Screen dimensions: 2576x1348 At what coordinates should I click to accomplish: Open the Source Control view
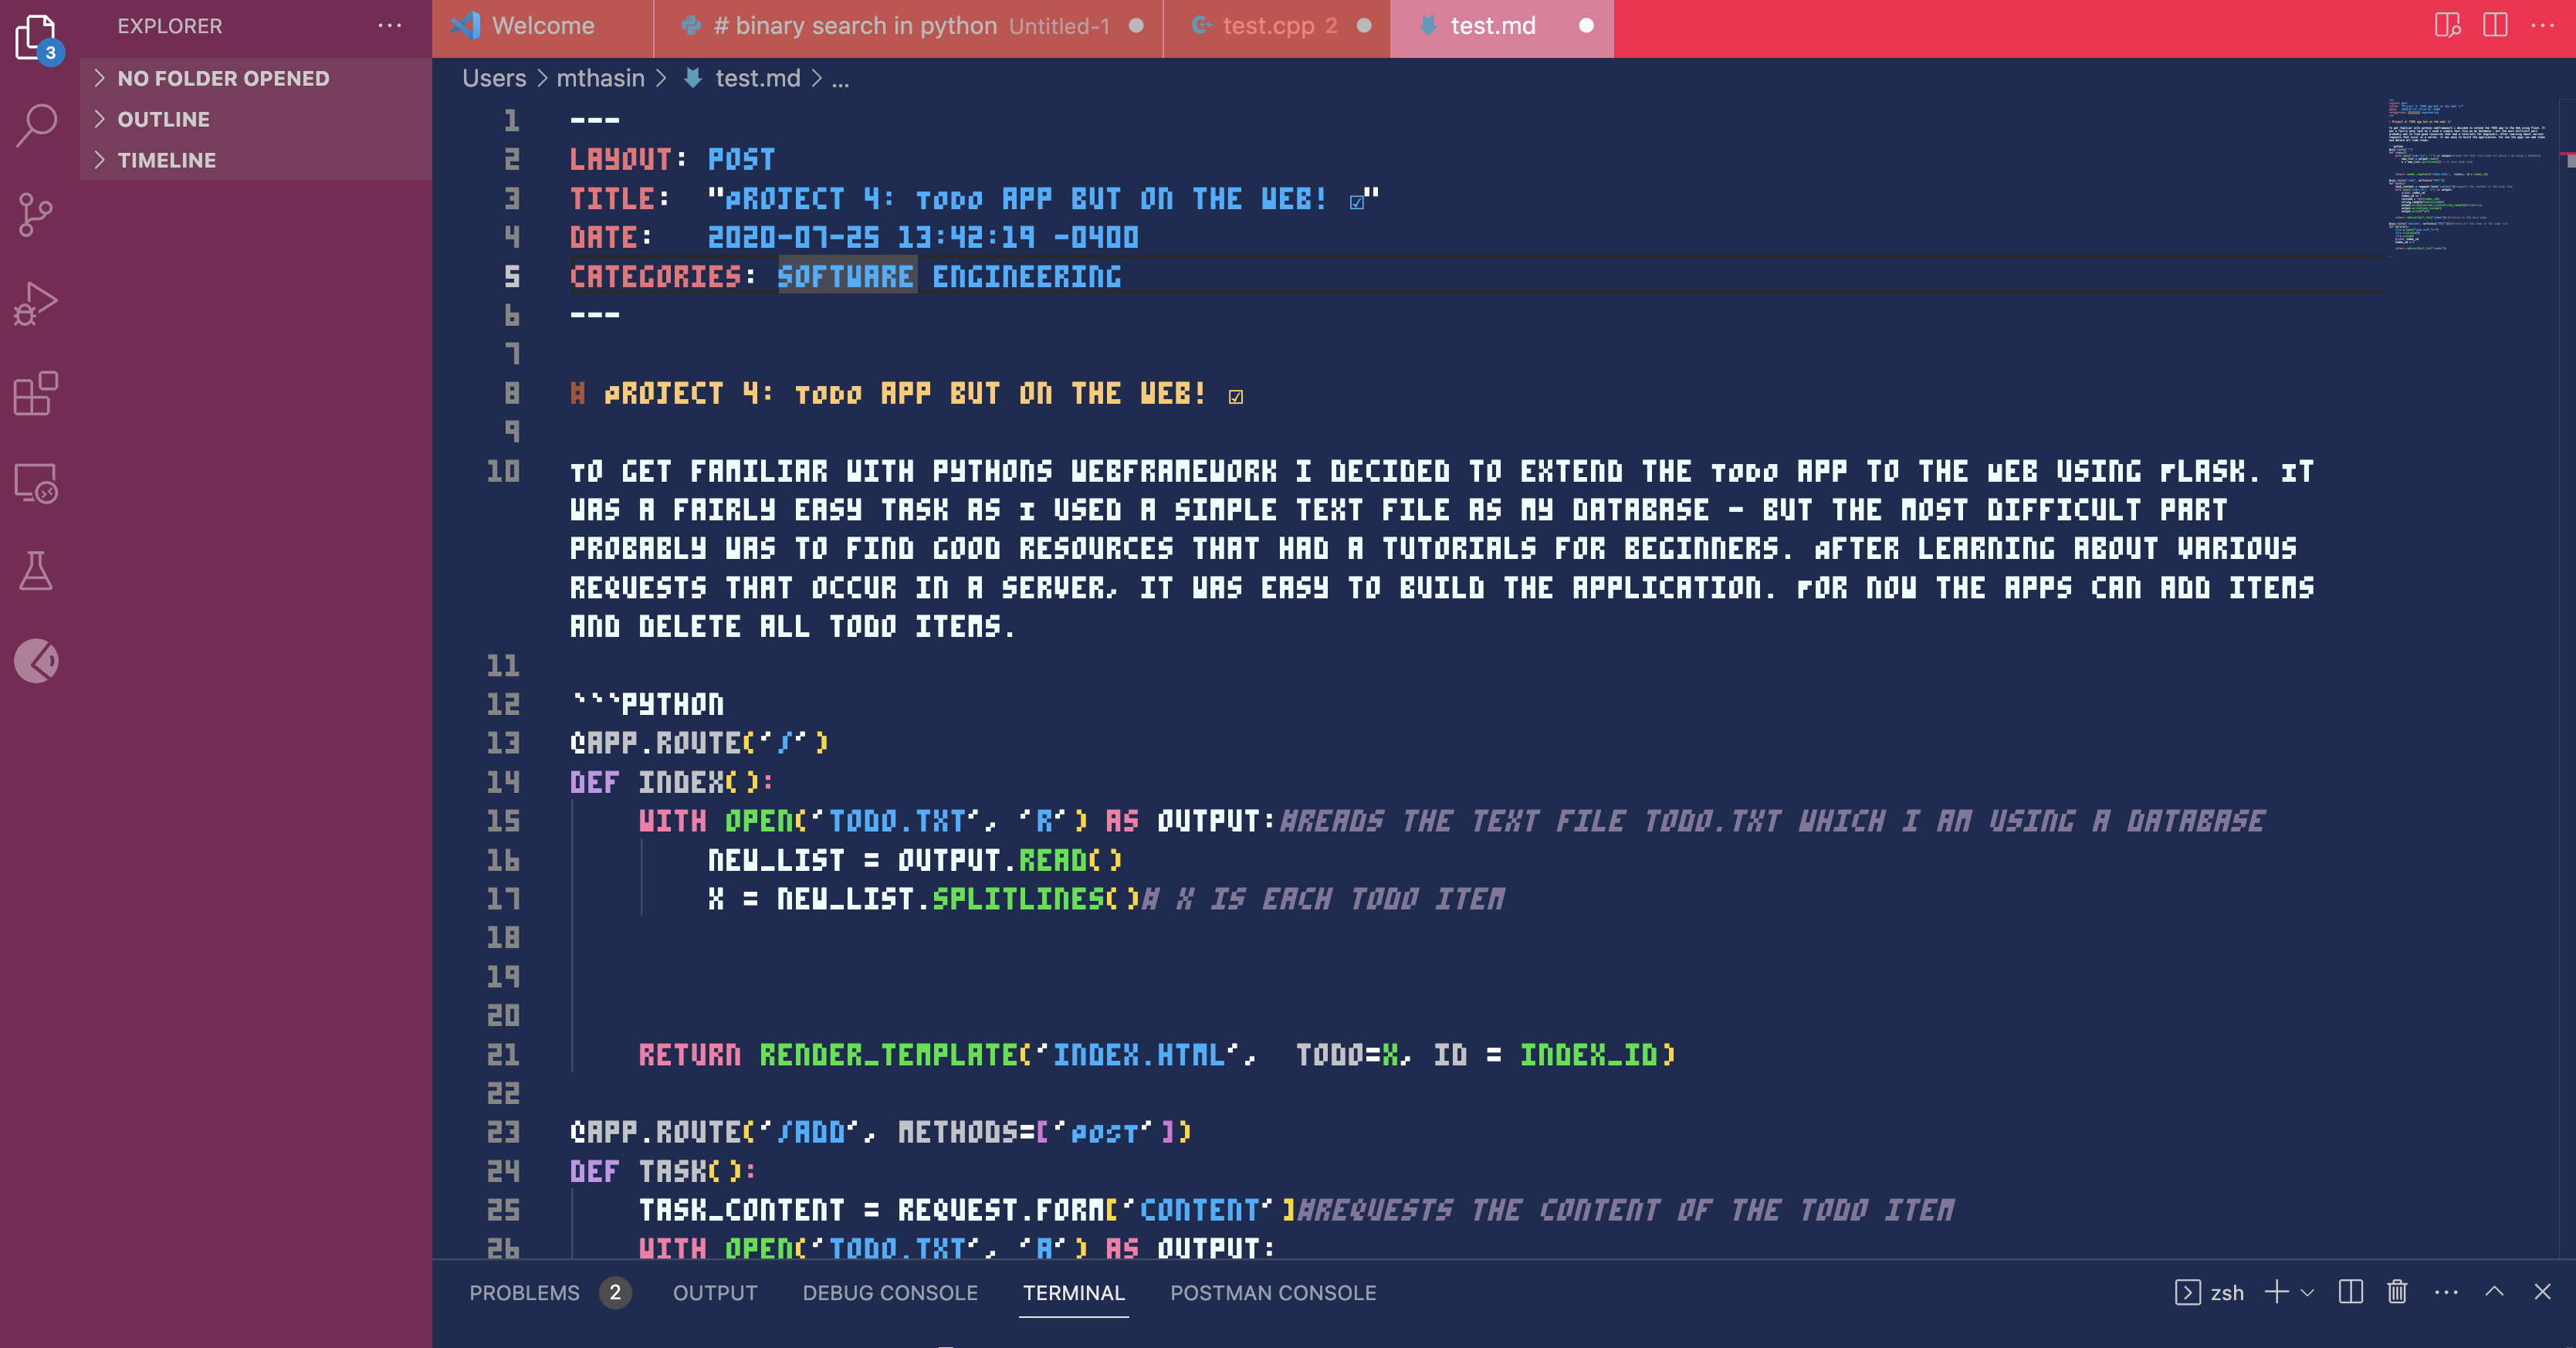36,215
